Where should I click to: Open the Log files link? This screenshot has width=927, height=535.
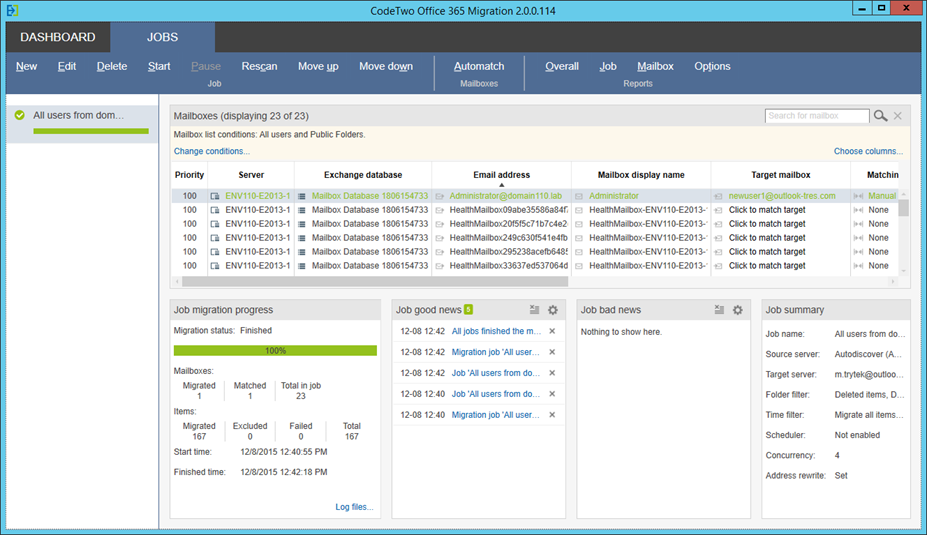(x=354, y=507)
